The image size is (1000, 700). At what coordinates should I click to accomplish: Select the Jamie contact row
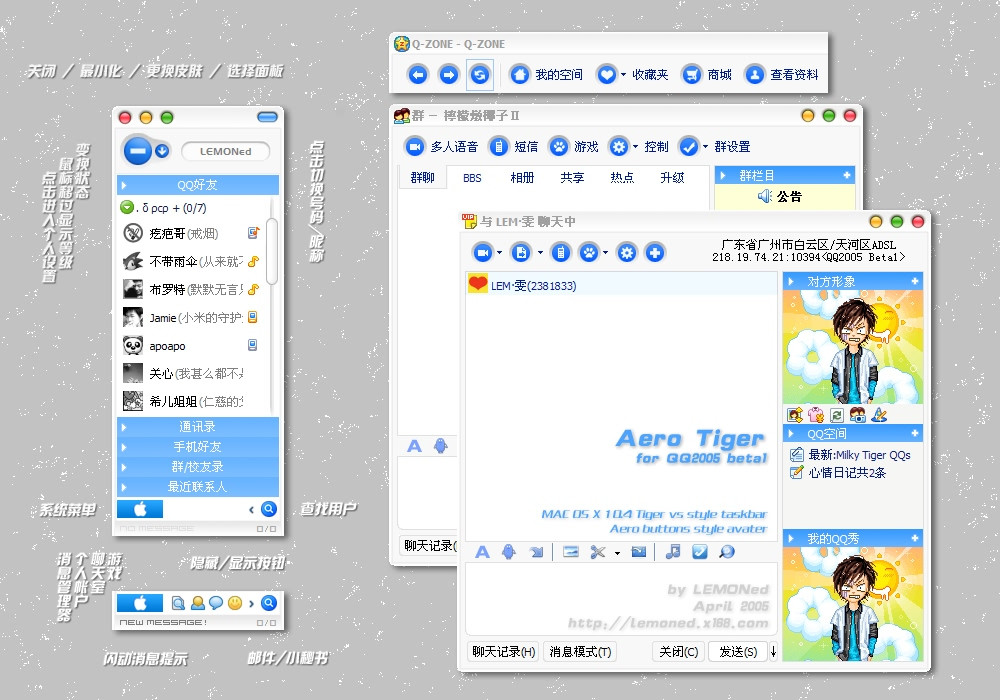(190, 317)
